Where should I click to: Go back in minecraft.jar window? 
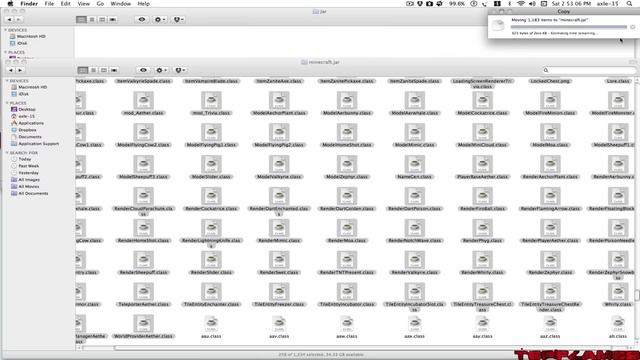(11, 70)
